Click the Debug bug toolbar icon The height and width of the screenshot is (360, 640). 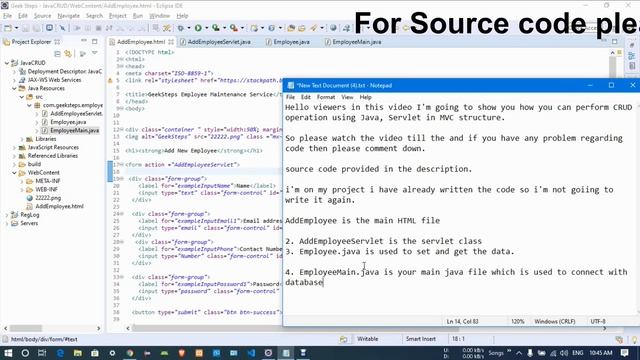[x=181, y=28]
